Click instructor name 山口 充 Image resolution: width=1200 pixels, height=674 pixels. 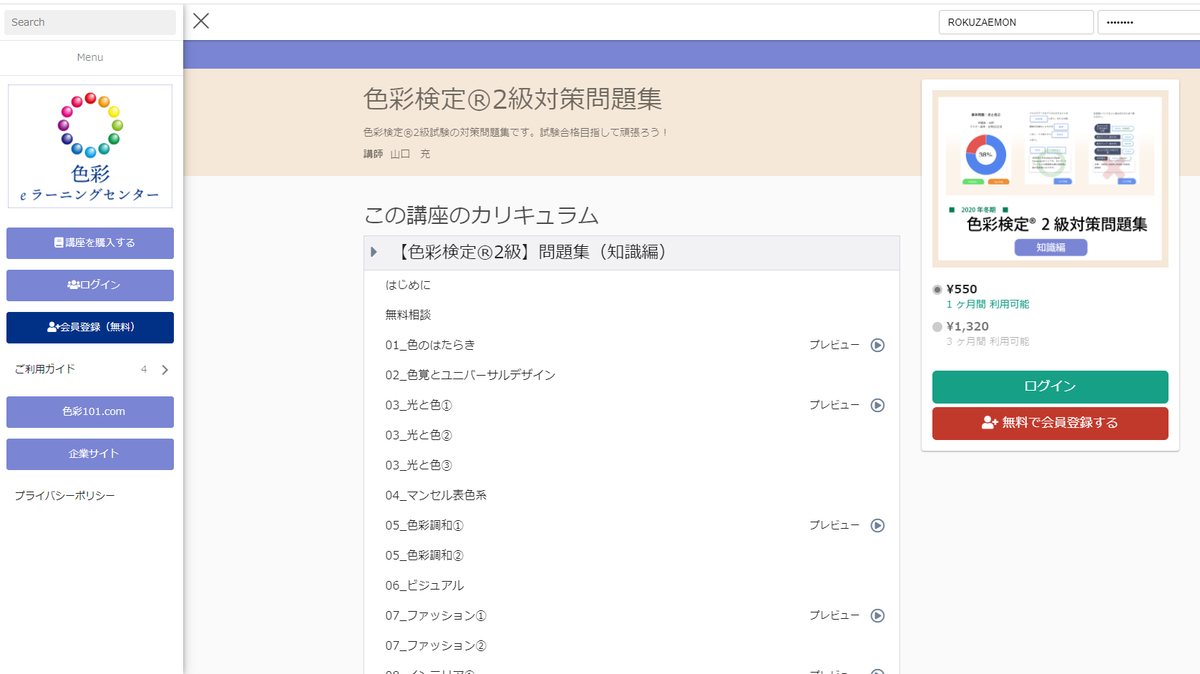point(410,154)
